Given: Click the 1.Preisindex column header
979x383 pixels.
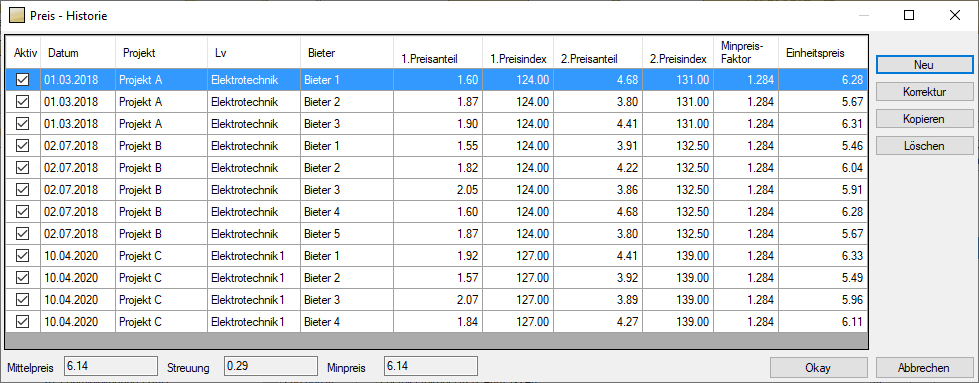Looking at the screenshot, I should pos(518,52).
